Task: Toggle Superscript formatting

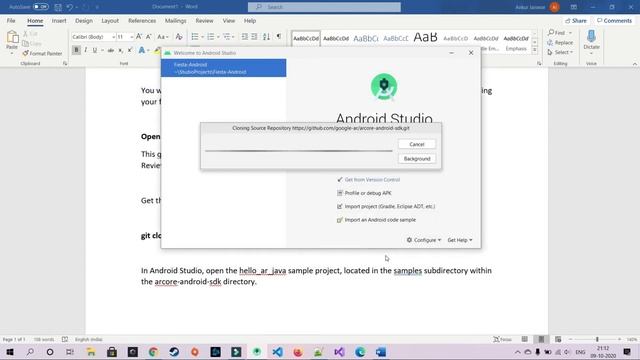Action: coord(130,50)
